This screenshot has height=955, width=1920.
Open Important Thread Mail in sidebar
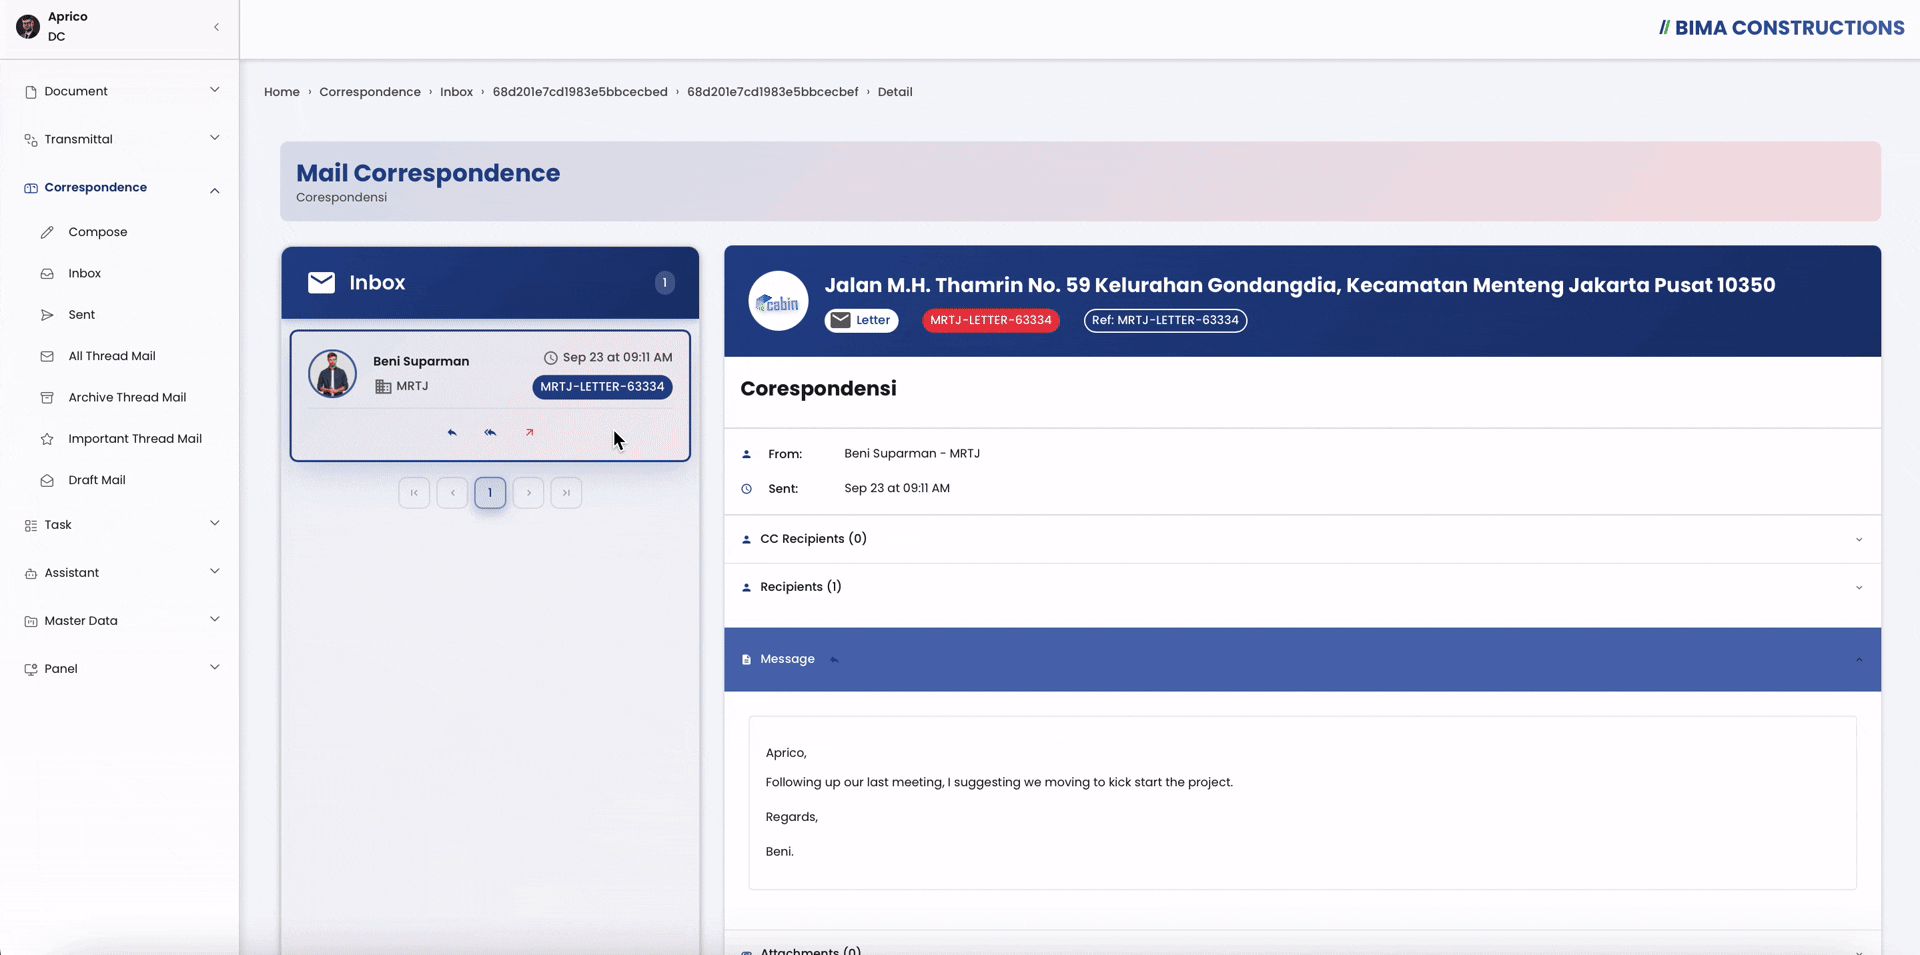click(x=135, y=439)
